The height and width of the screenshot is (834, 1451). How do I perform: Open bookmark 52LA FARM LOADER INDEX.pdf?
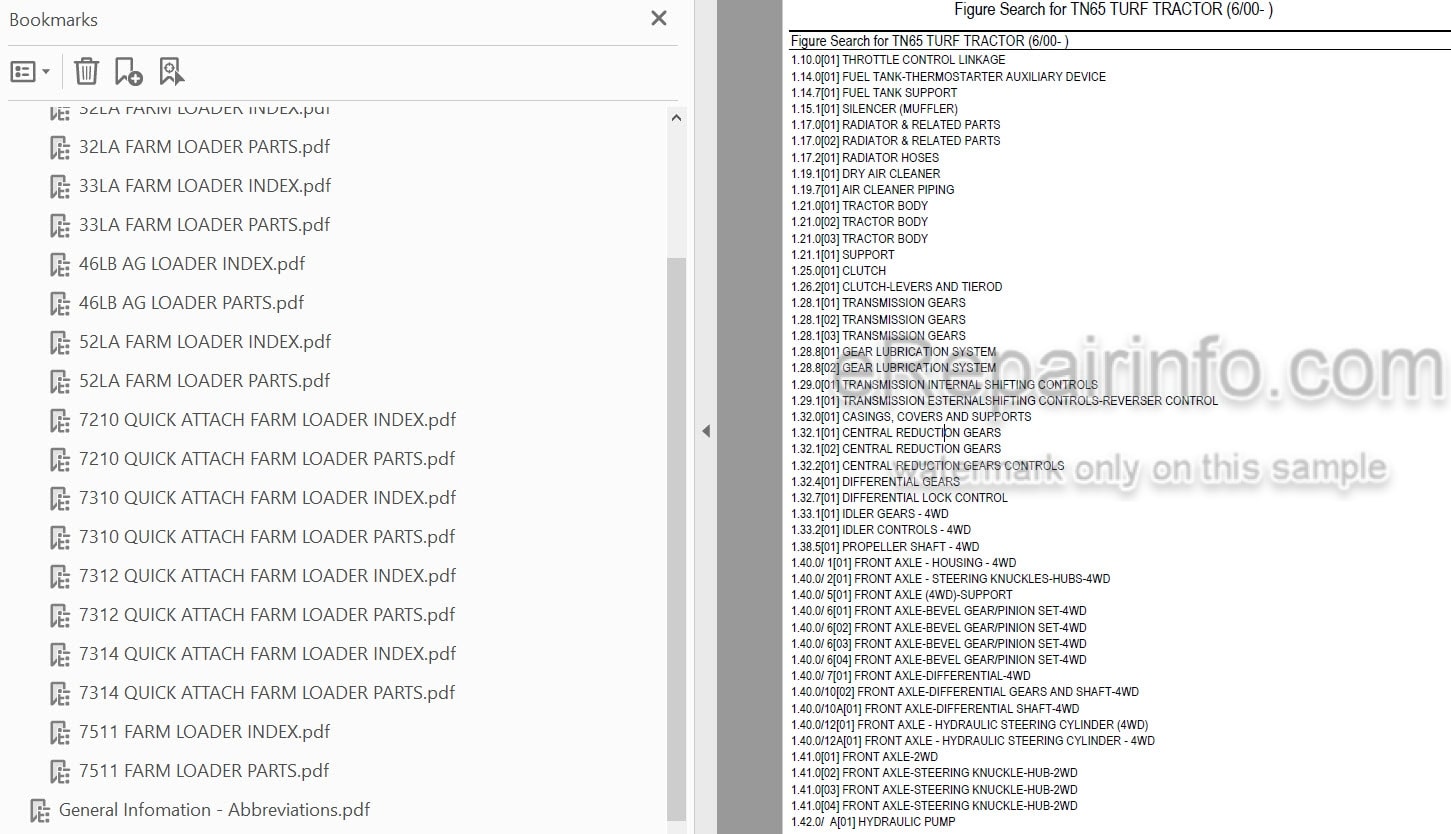click(205, 342)
